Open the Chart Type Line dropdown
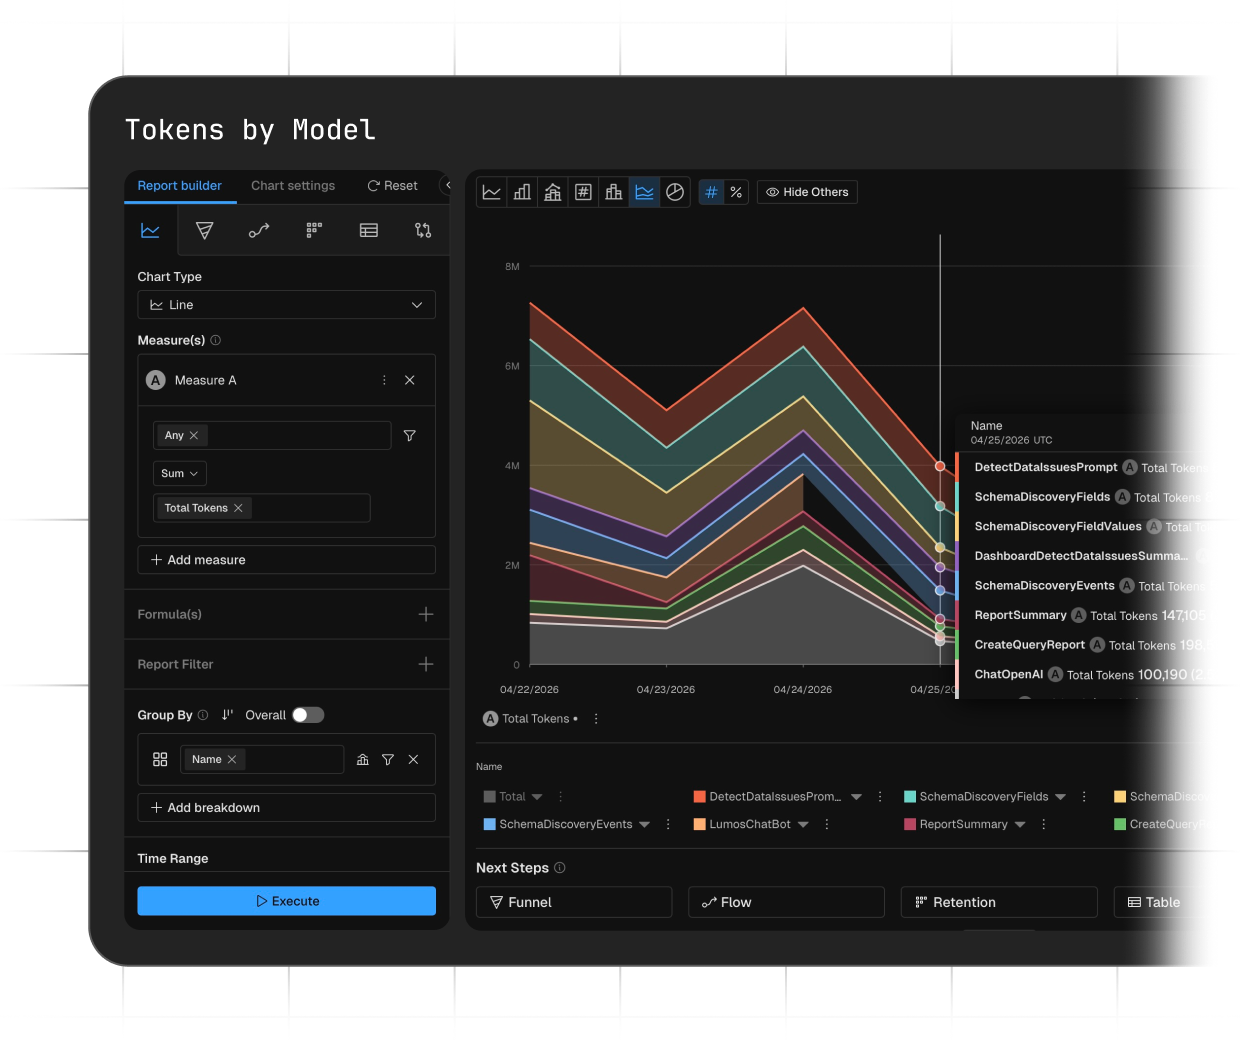The height and width of the screenshot is (1040, 1240). pos(286,305)
